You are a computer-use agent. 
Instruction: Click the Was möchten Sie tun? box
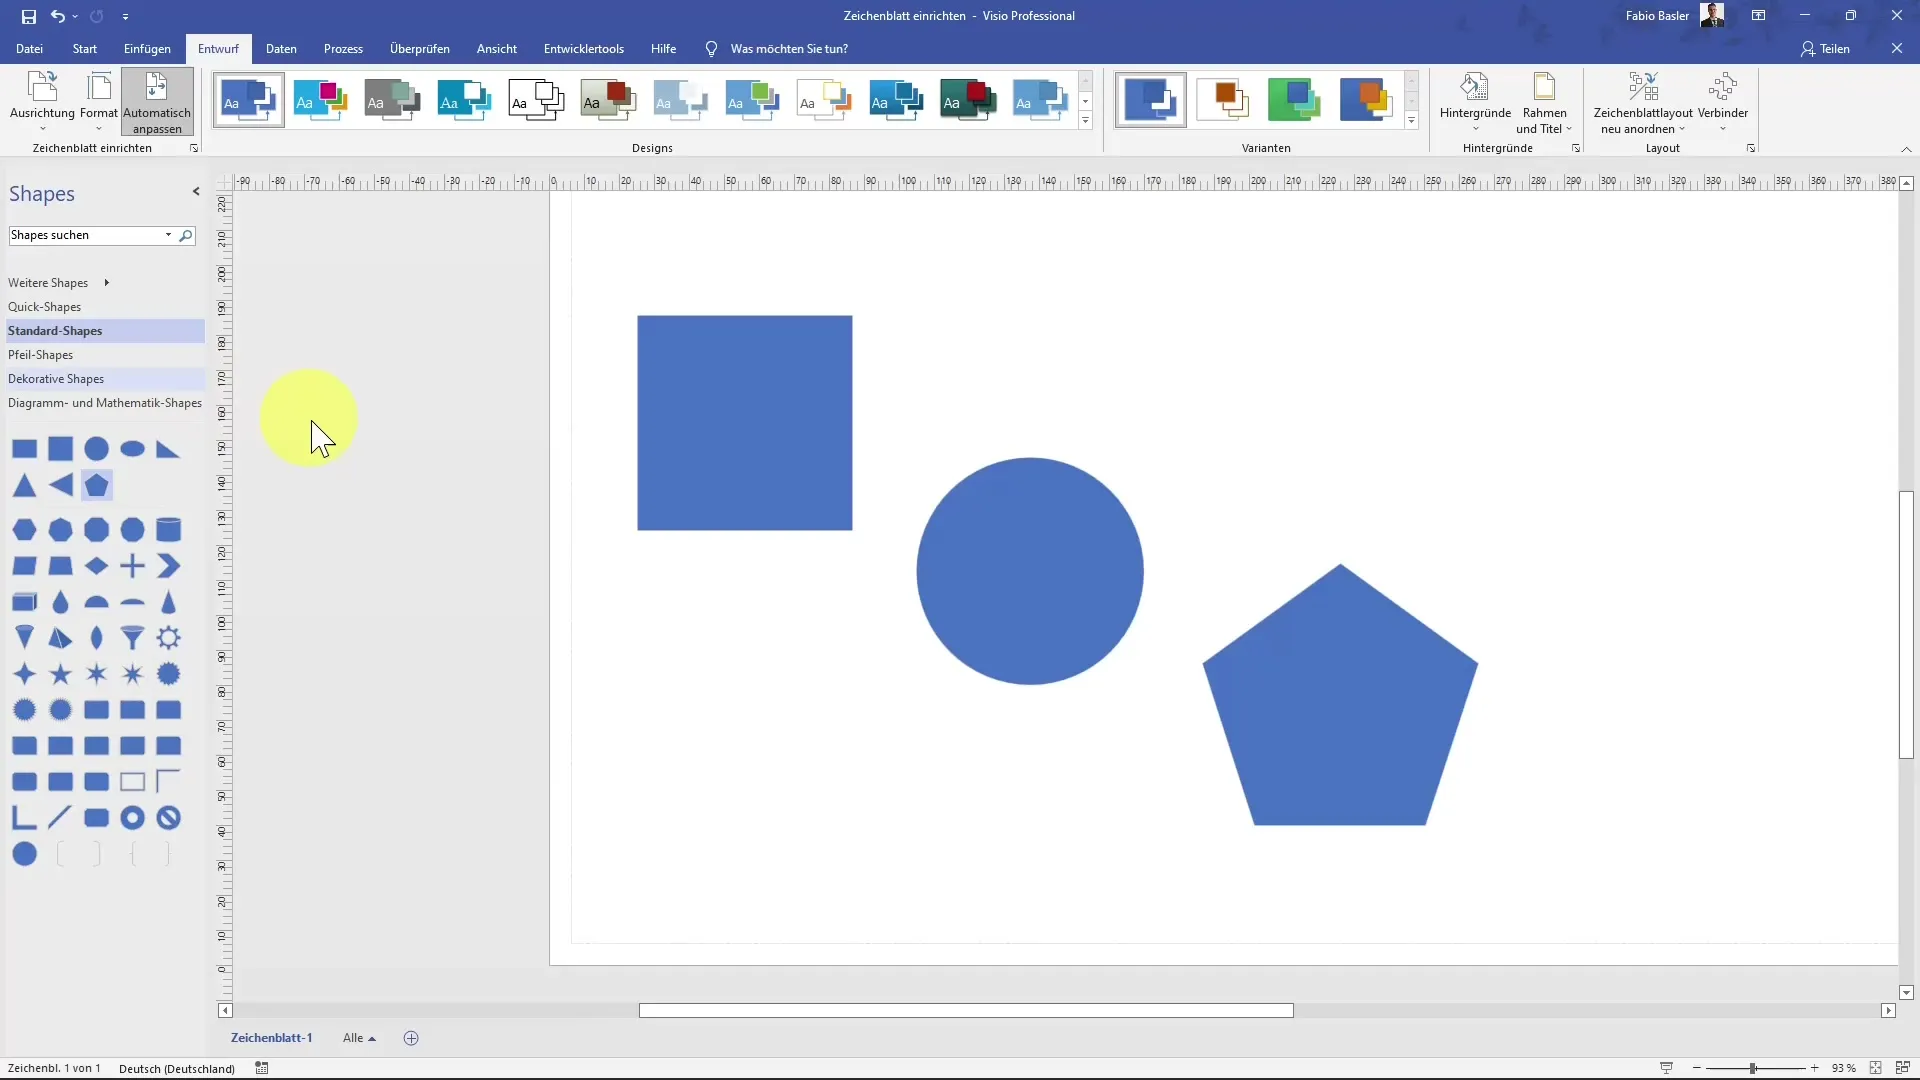point(789,49)
